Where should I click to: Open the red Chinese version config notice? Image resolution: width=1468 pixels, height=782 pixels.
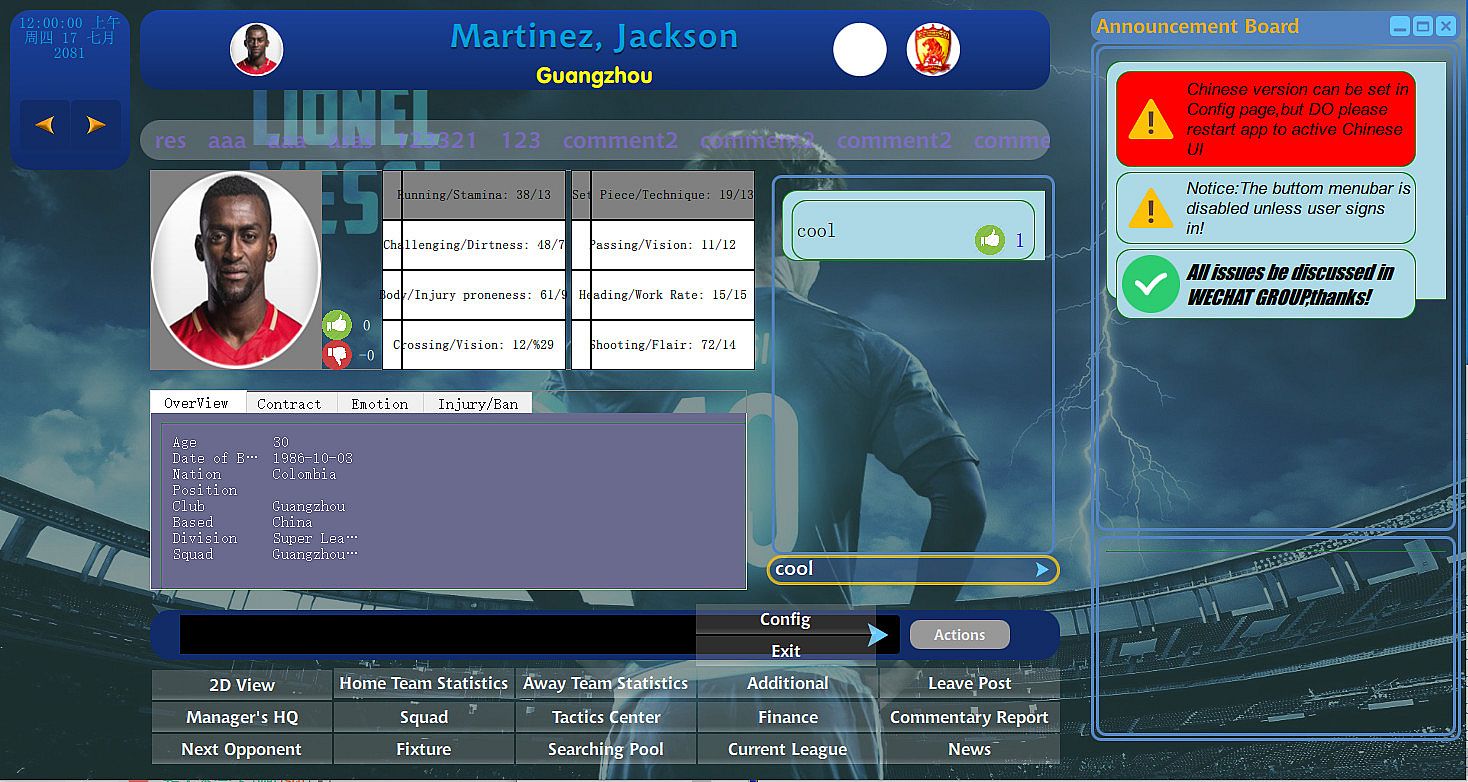point(1266,119)
